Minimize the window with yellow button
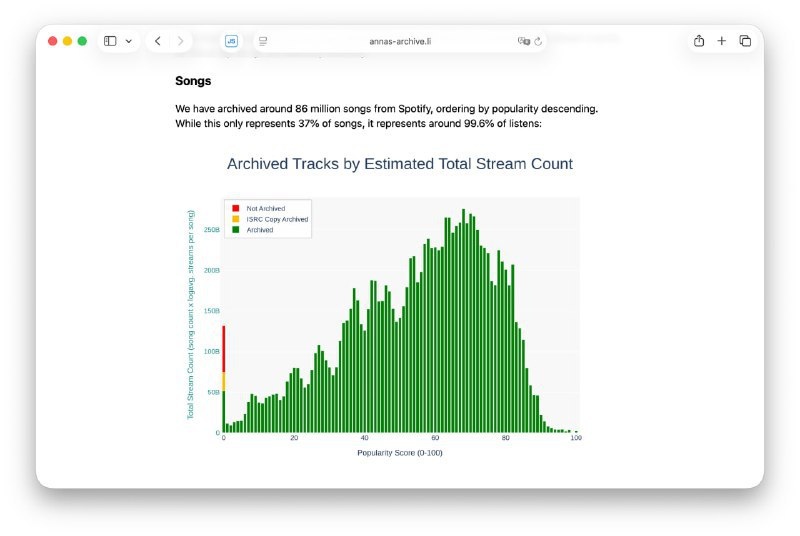 tap(67, 41)
